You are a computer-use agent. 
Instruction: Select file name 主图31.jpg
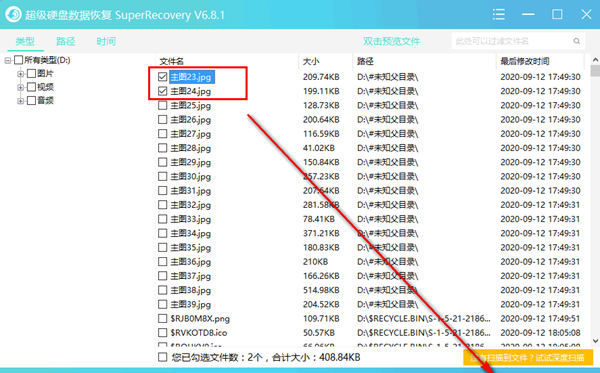point(191,191)
